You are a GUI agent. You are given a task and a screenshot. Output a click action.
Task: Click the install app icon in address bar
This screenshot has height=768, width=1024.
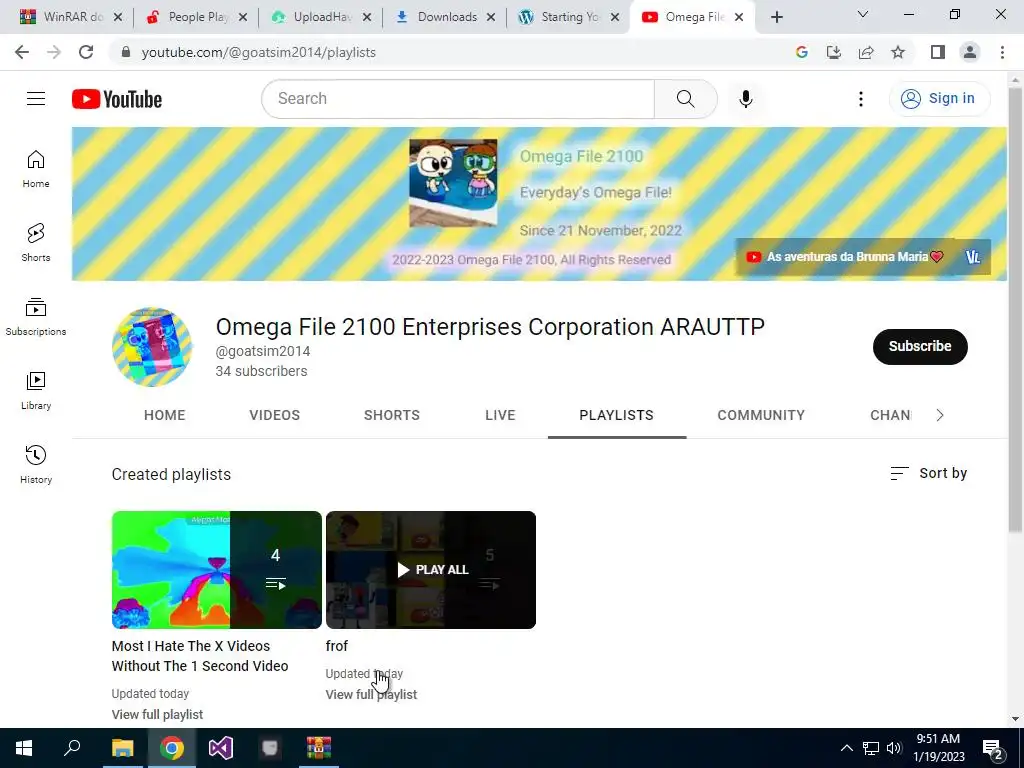(x=834, y=52)
